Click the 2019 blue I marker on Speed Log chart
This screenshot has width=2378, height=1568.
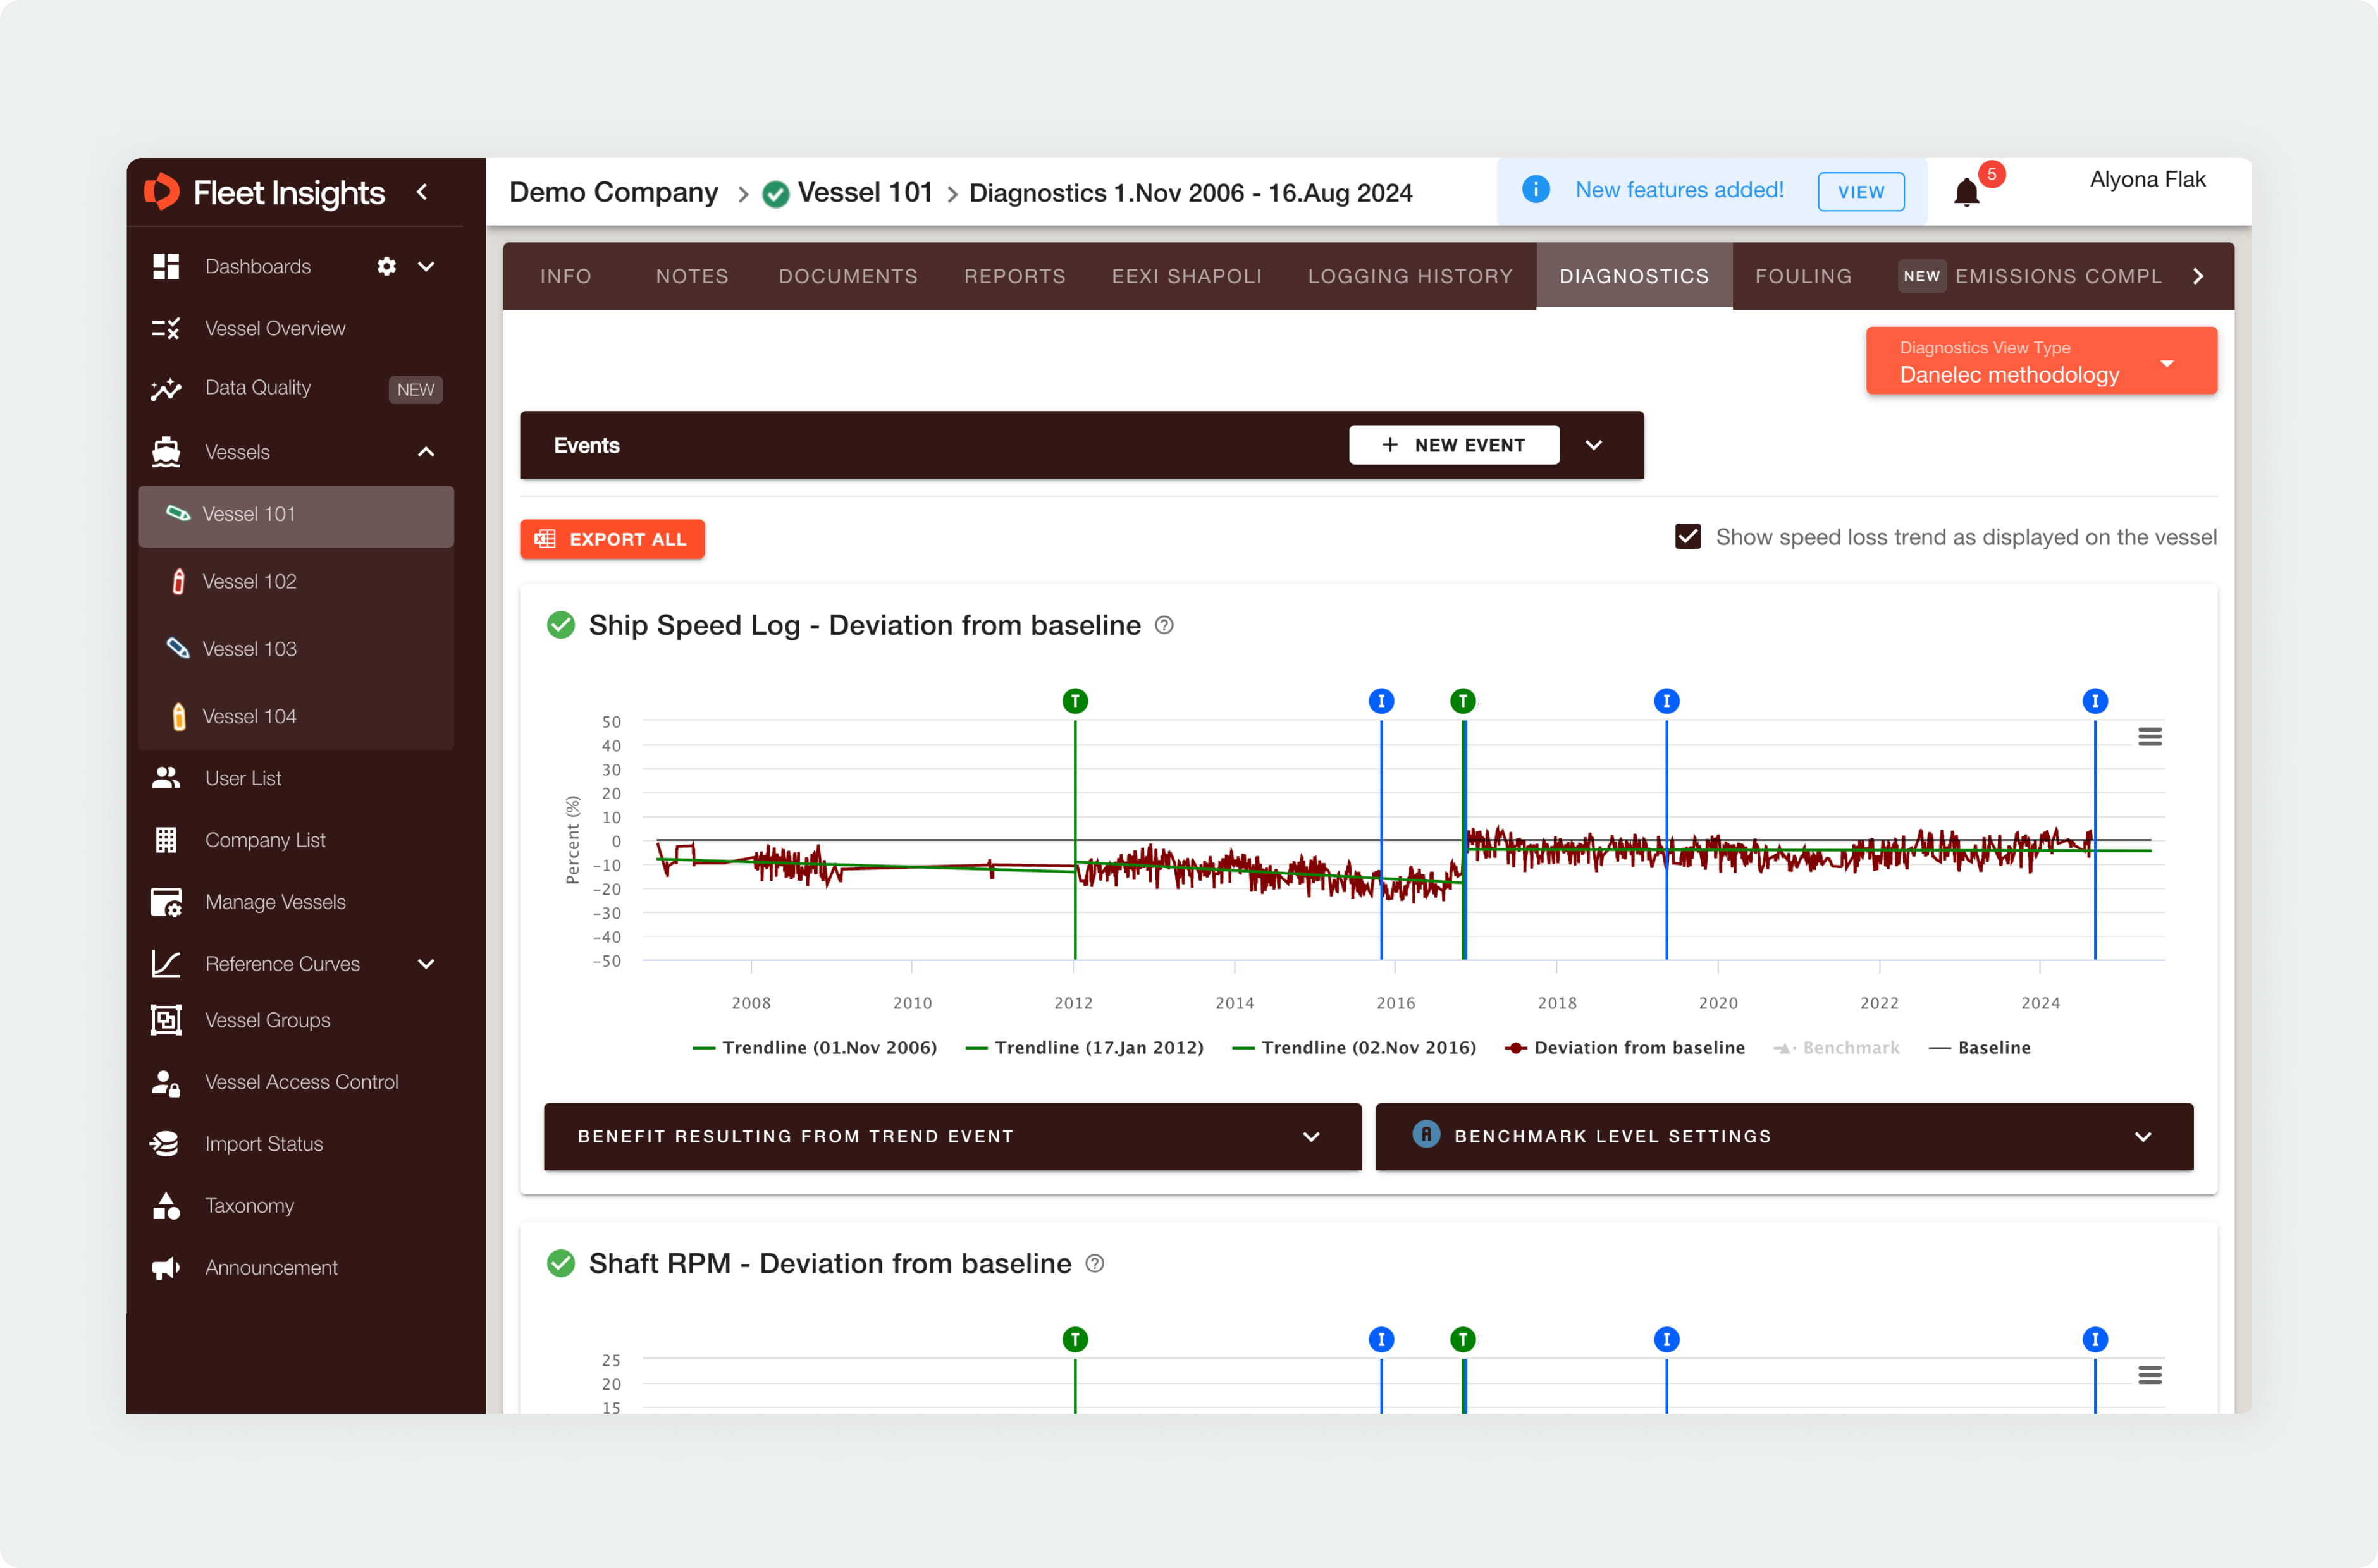coord(1666,701)
